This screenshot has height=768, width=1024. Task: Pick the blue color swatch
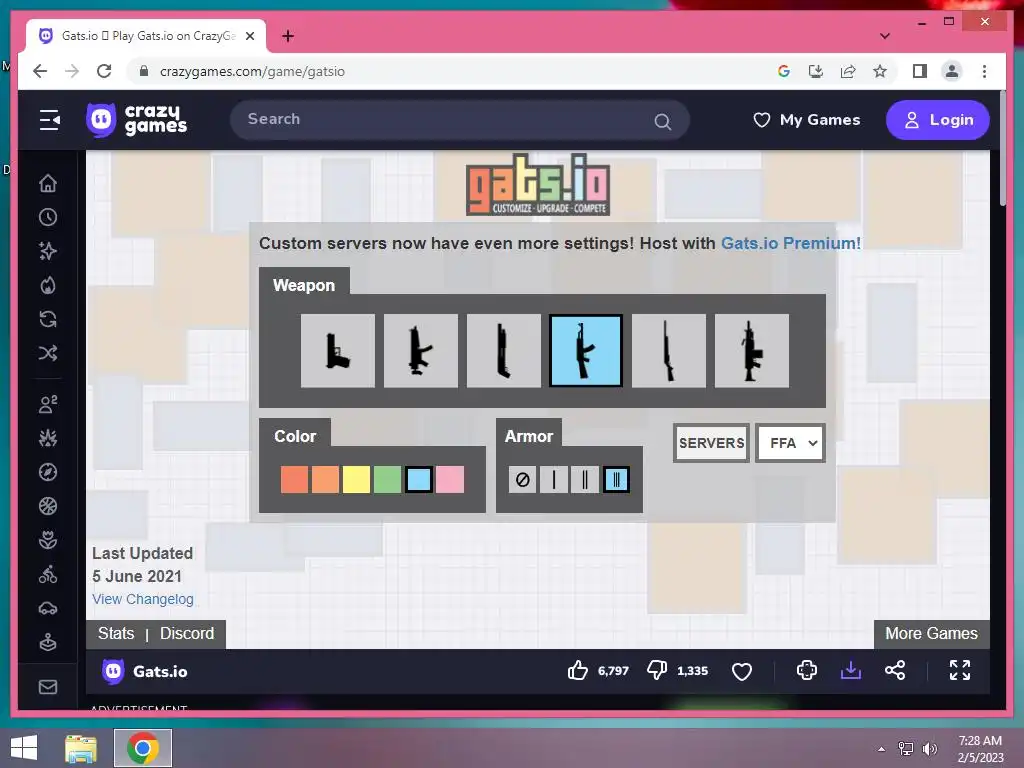point(419,479)
